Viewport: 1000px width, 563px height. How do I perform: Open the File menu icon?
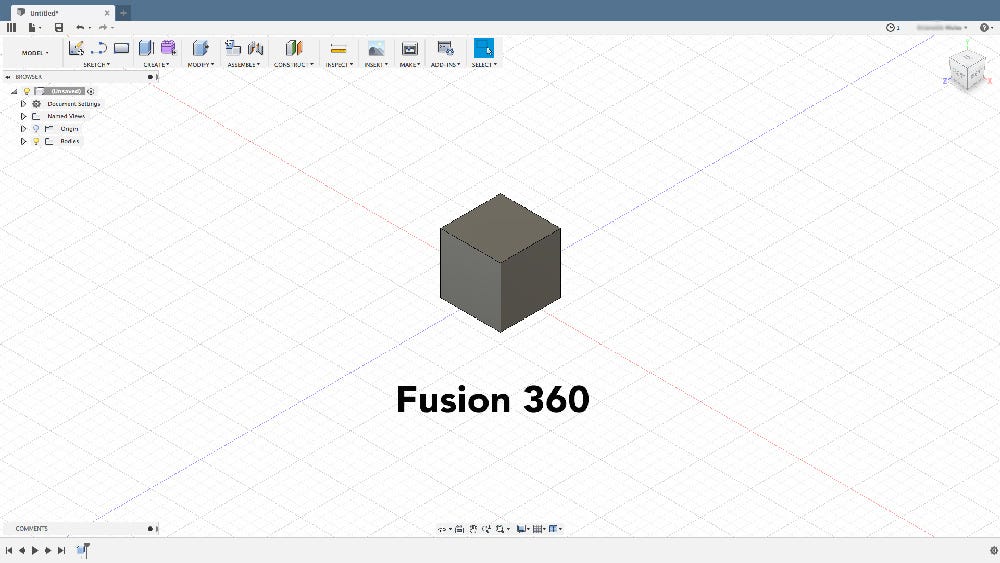coord(32,27)
